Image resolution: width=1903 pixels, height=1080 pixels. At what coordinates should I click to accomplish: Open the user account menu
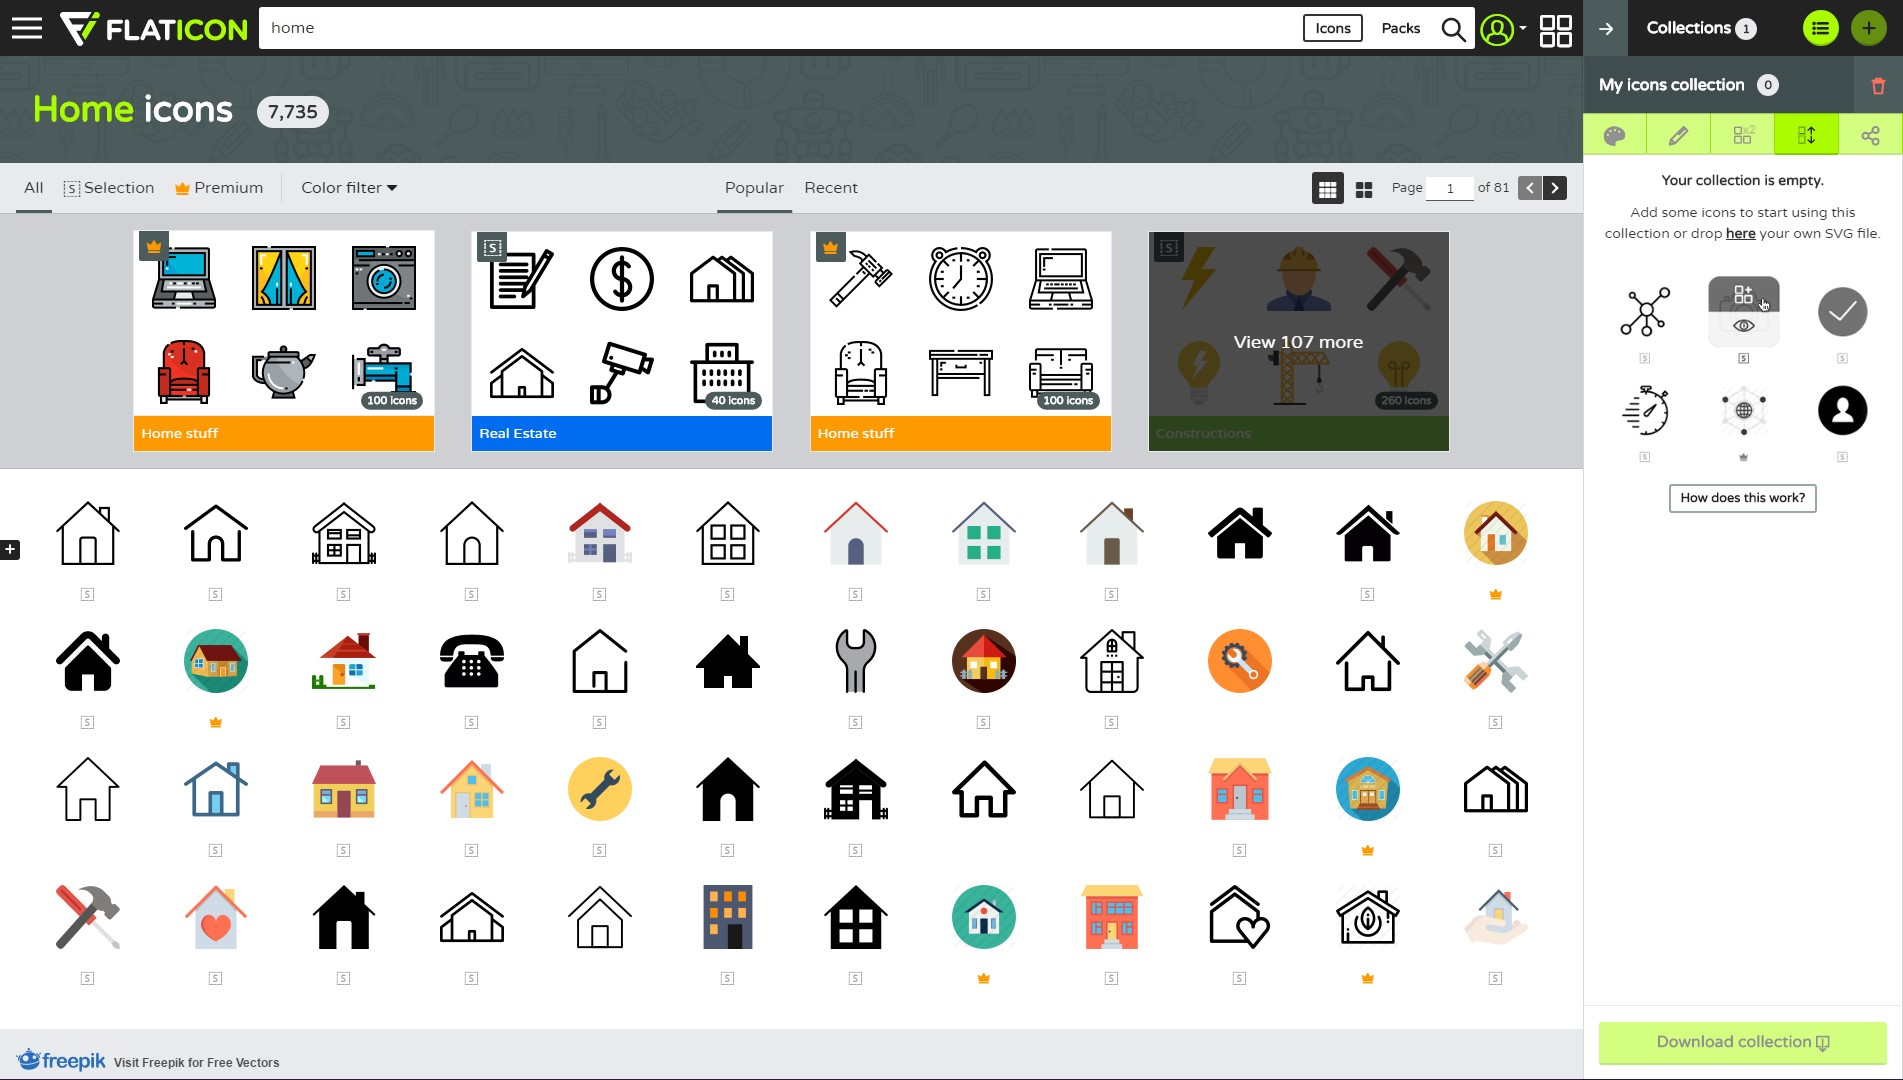click(1496, 28)
